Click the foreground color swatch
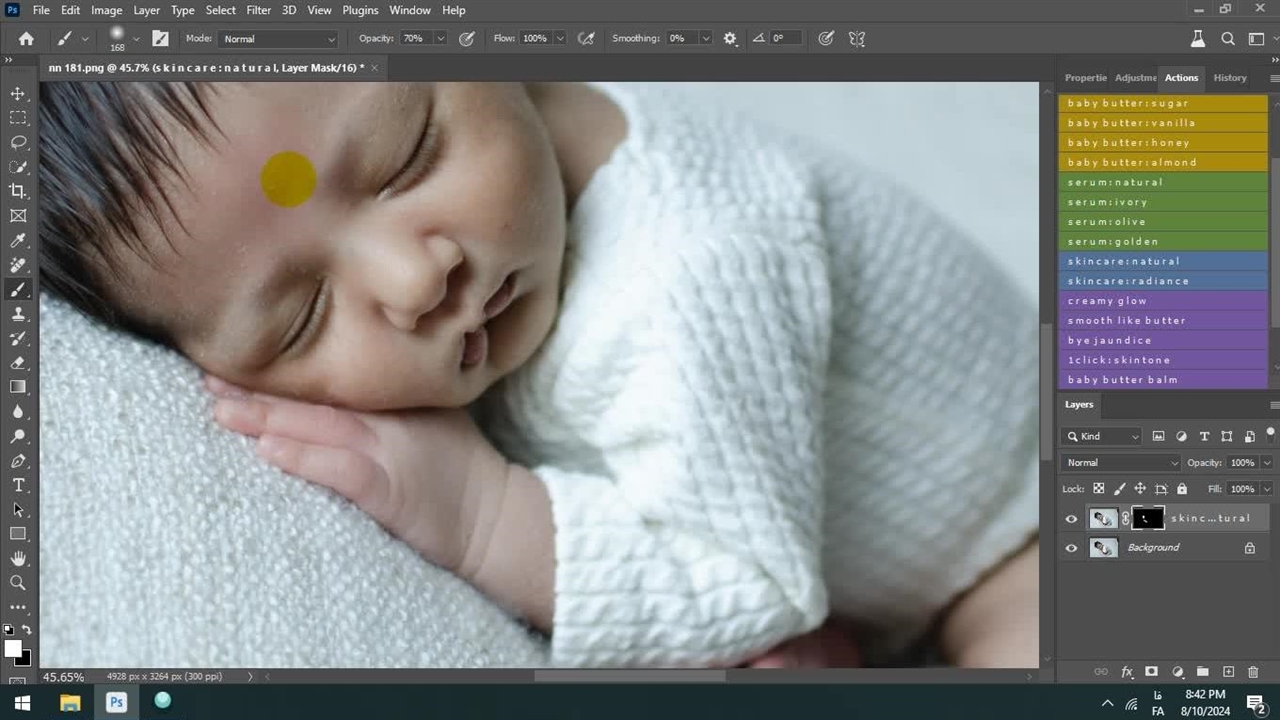The height and width of the screenshot is (720, 1280). pyautogui.click(x=13, y=649)
